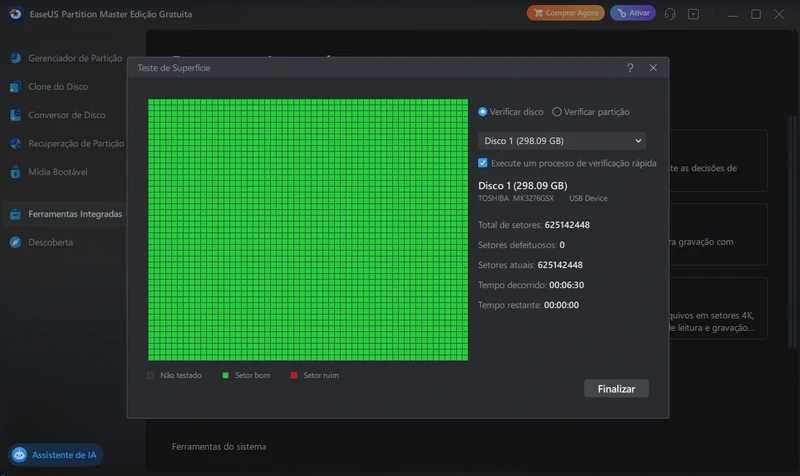Viewport: 800px width, 476px height.
Task: Close the Teste de Superfície dialog
Action: pos(653,68)
